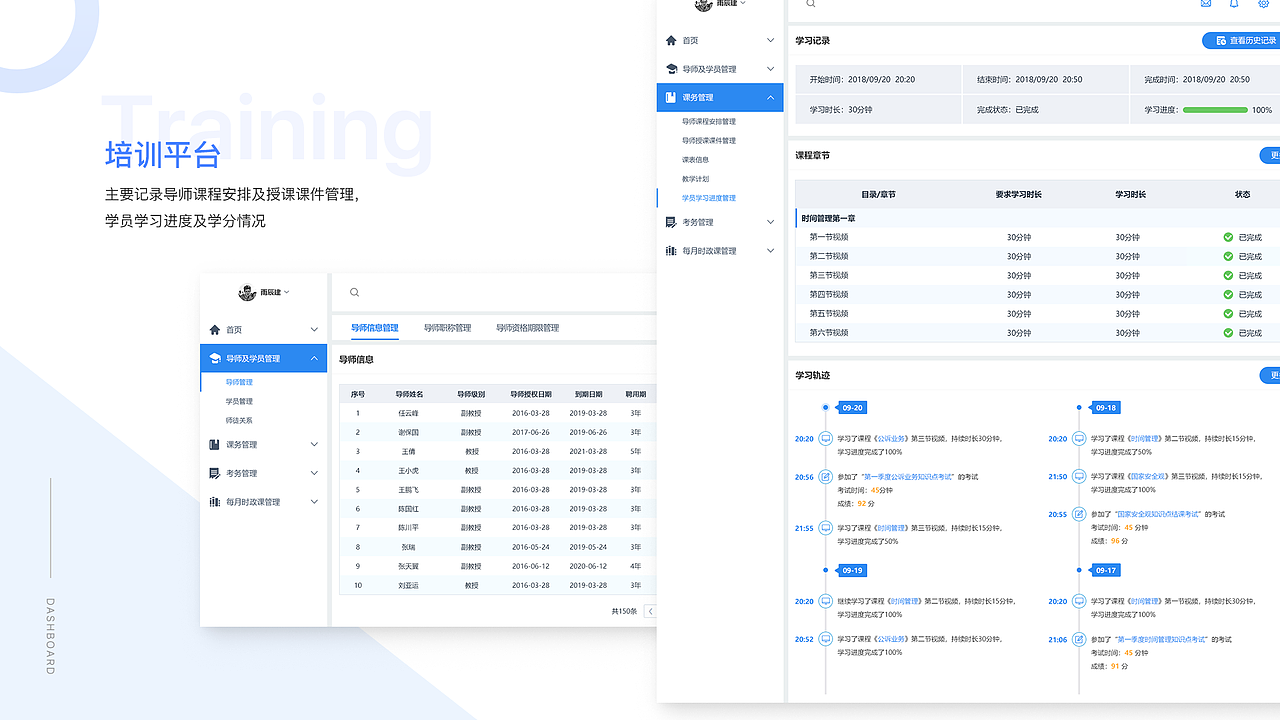This screenshot has height=720, width=1280.
Task: Click exam edit icon at 09-18 20:55 entry
Action: pyautogui.click(x=1079, y=514)
